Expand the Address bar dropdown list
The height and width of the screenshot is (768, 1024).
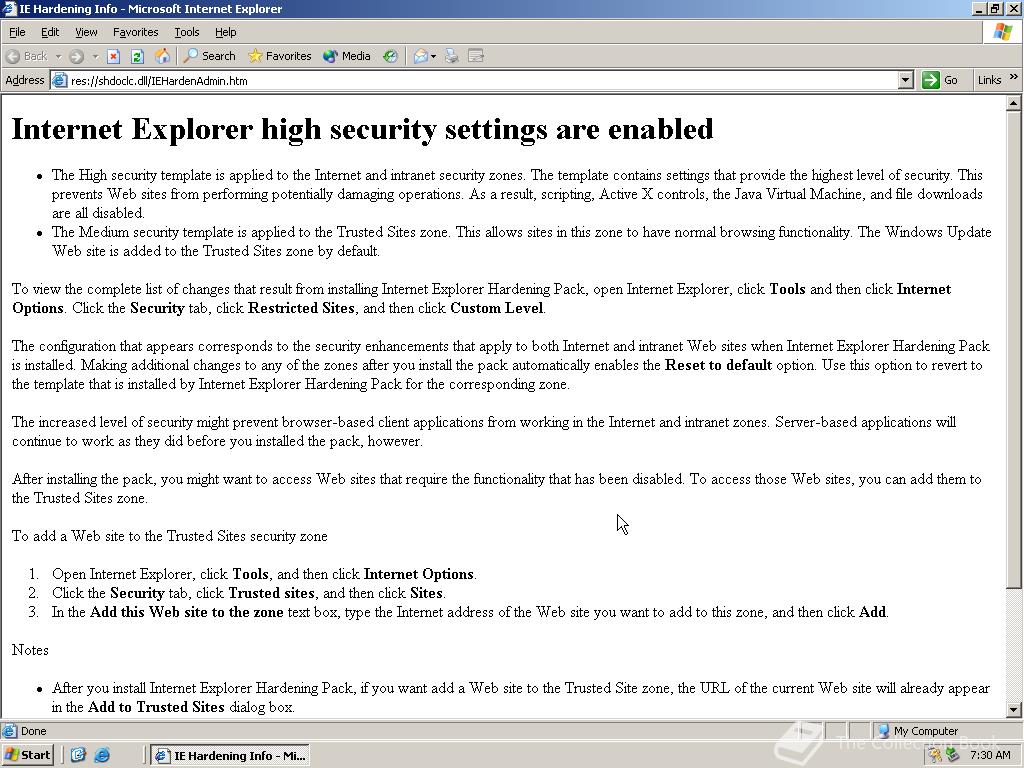[x=905, y=80]
